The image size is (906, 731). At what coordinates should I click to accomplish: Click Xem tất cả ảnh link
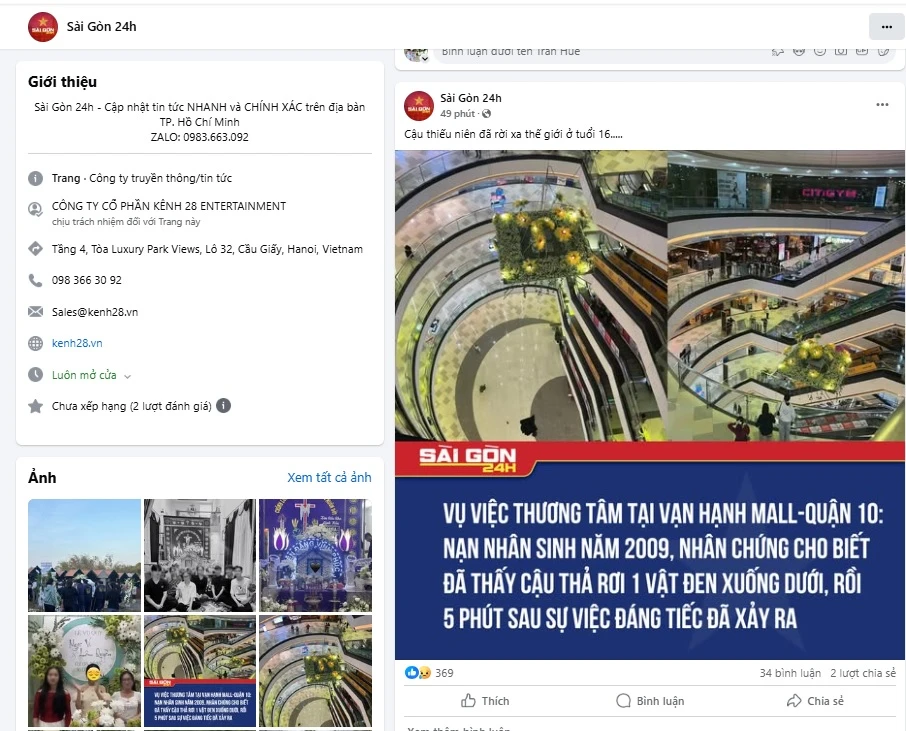coord(329,477)
